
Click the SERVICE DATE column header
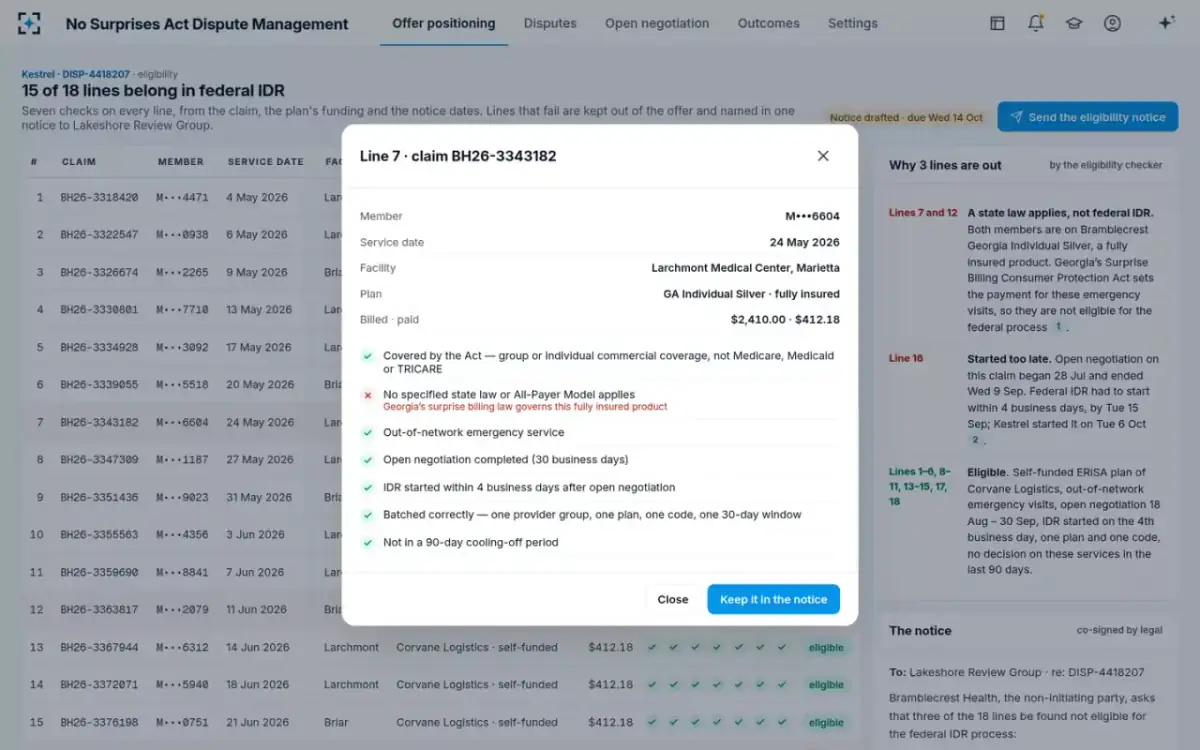[x=265, y=162]
